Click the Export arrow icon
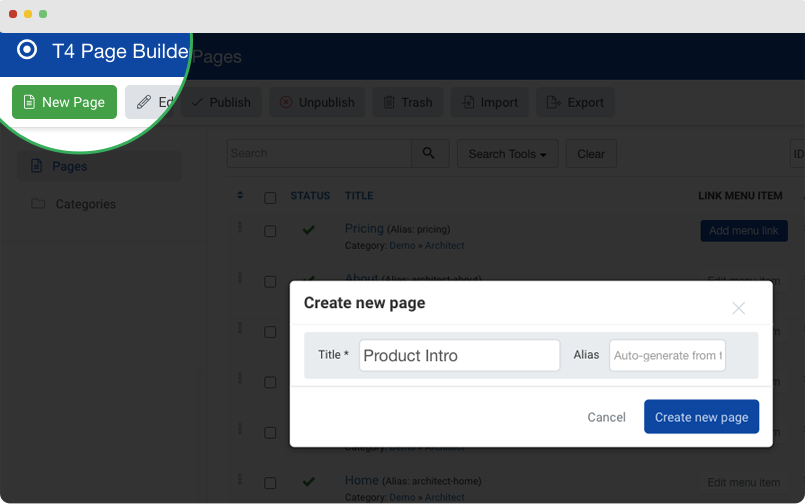The height and width of the screenshot is (504, 805). click(x=553, y=102)
